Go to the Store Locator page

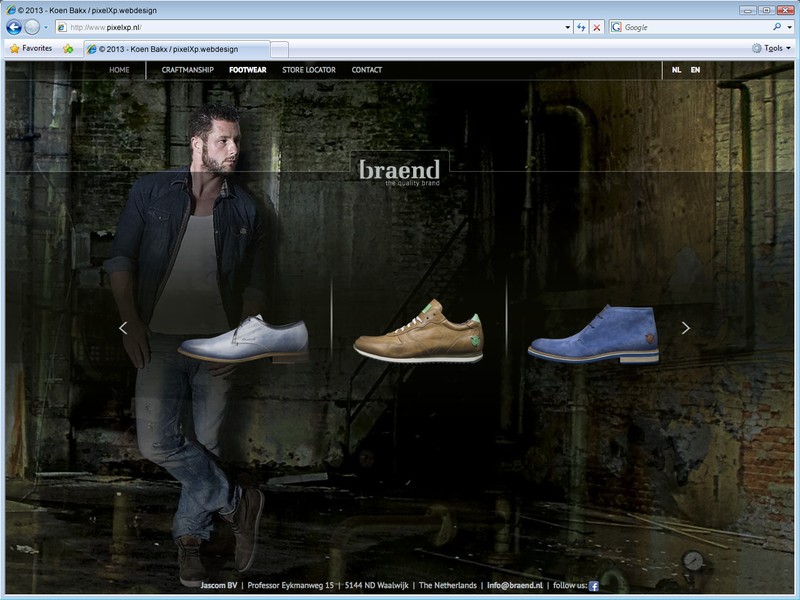pyautogui.click(x=309, y=70)
